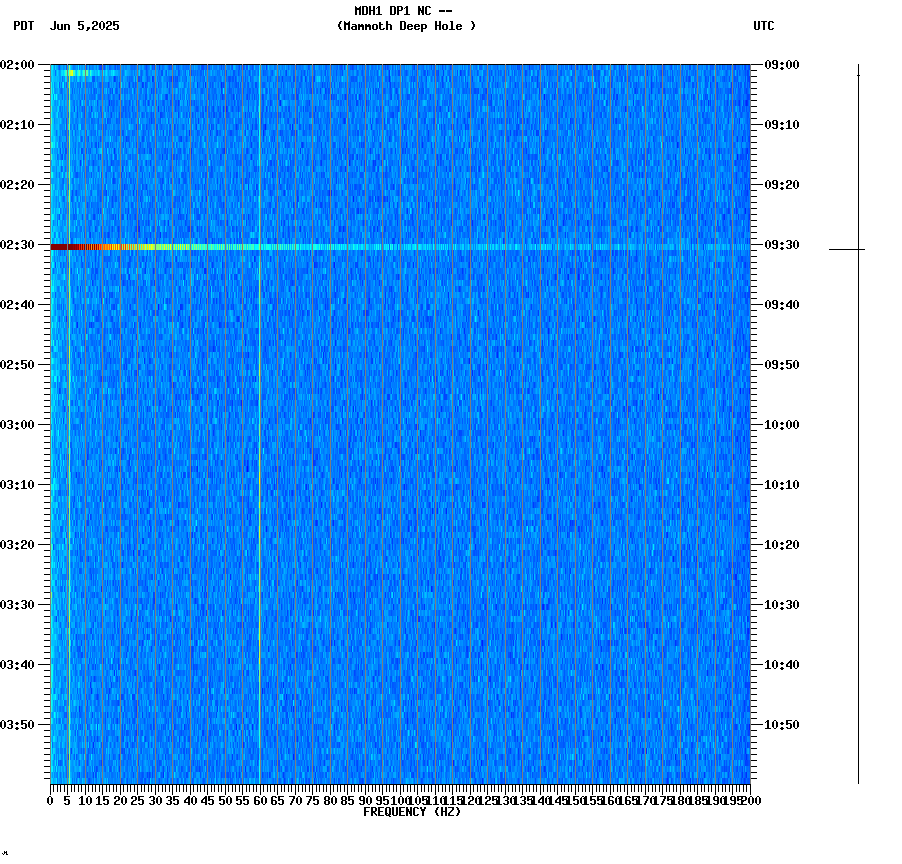The width and height of the screenshot is (902, 864).
Task: Select the FREQUENCY (HZ) axis title
Action: 414,811
